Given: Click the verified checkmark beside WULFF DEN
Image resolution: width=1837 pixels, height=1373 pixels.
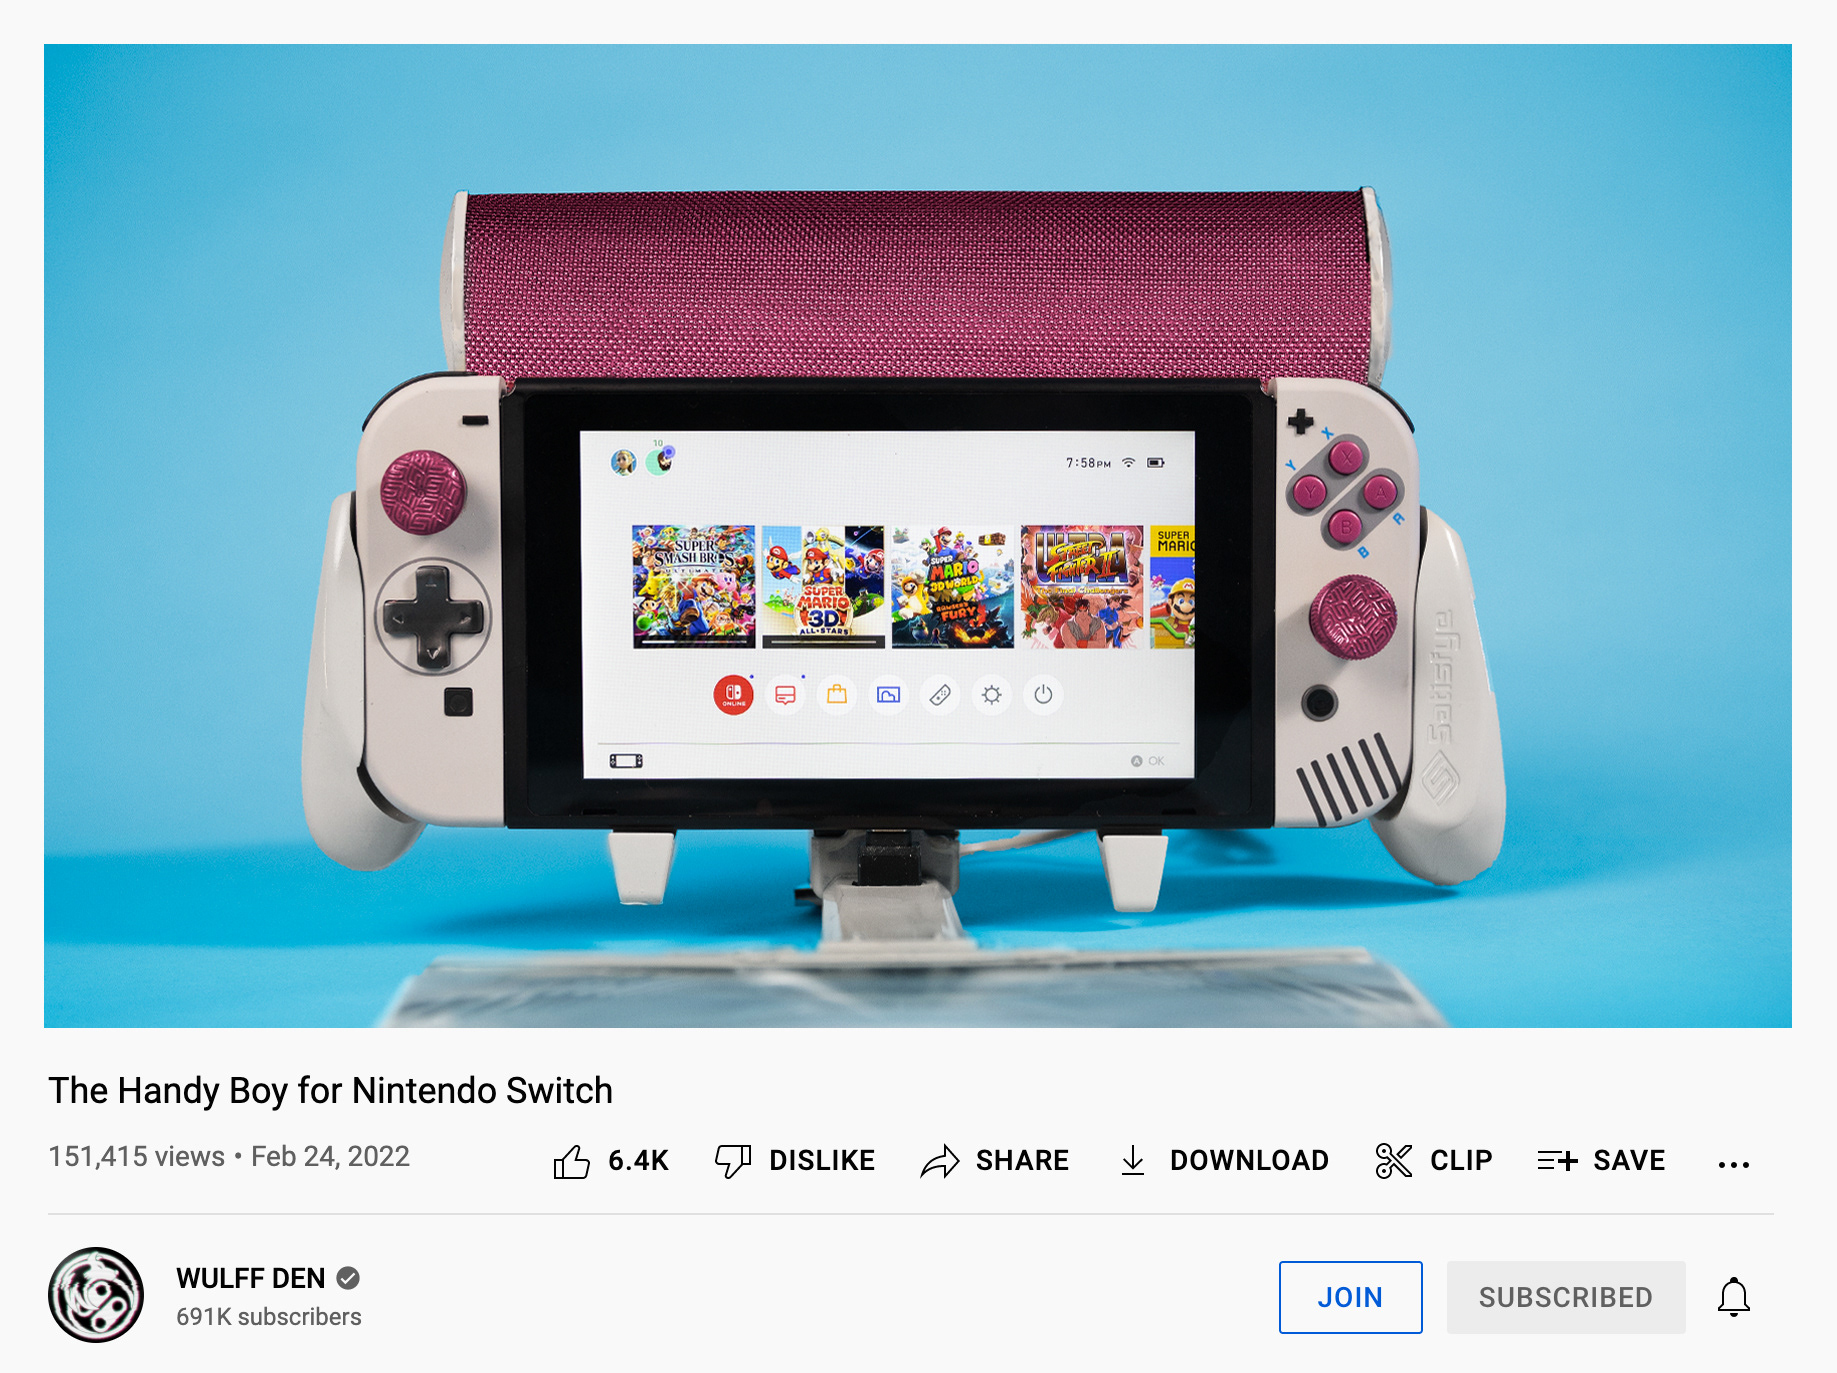Looking at the screenshot, I should click(x=348, y=1278).
